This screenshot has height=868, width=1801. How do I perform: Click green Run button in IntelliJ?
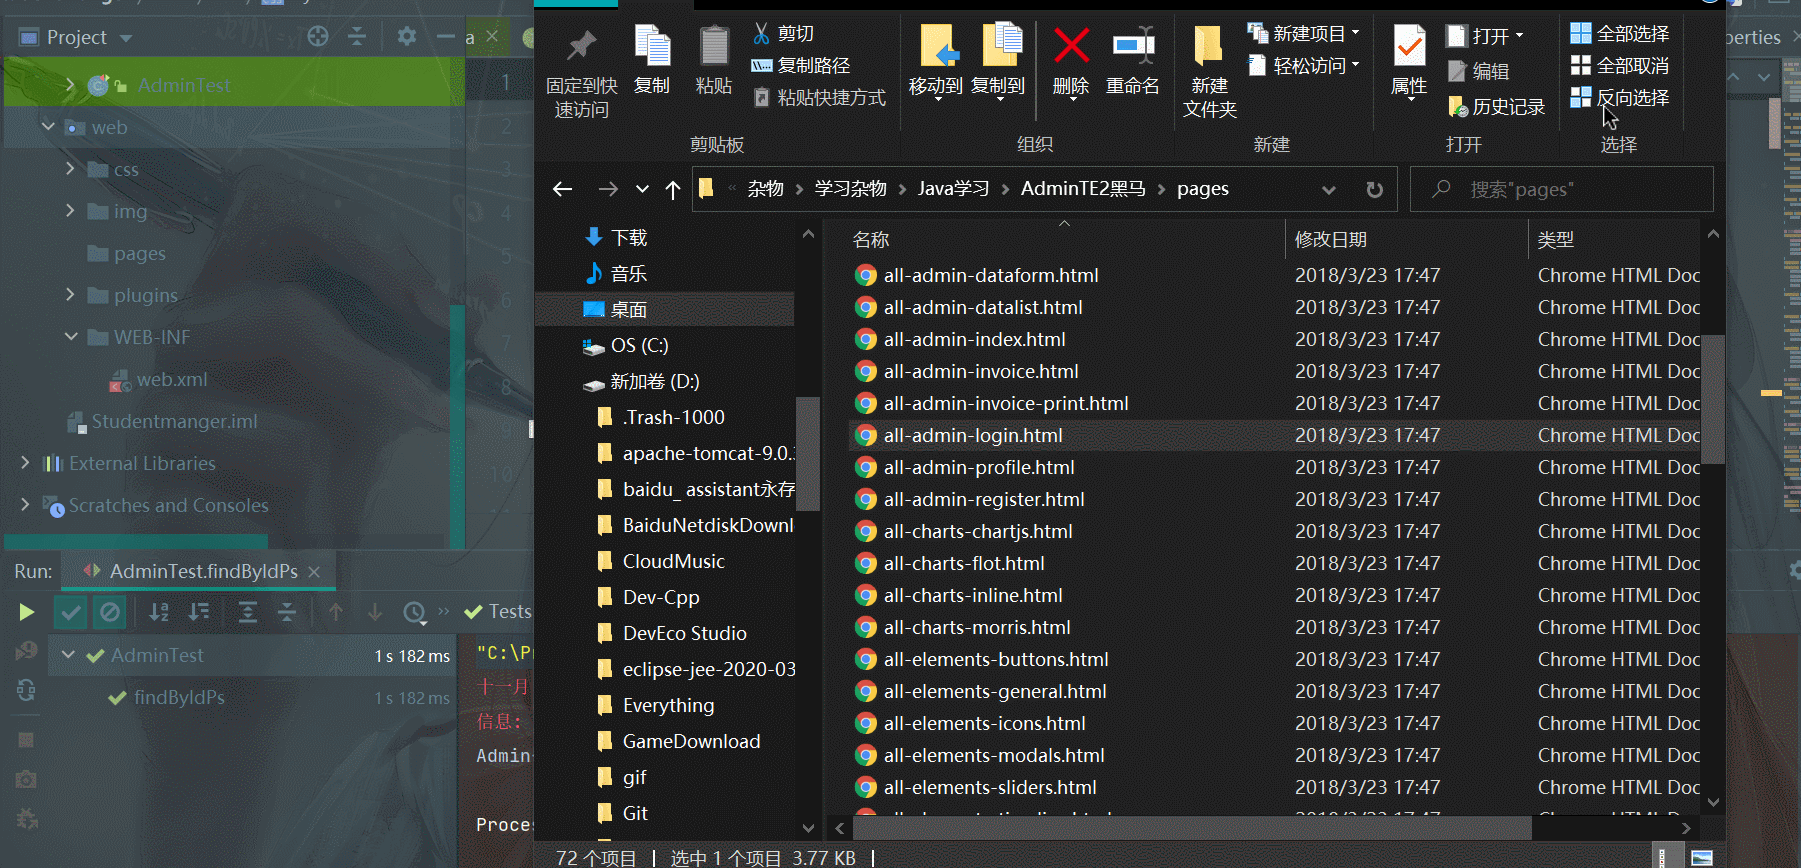26,612
